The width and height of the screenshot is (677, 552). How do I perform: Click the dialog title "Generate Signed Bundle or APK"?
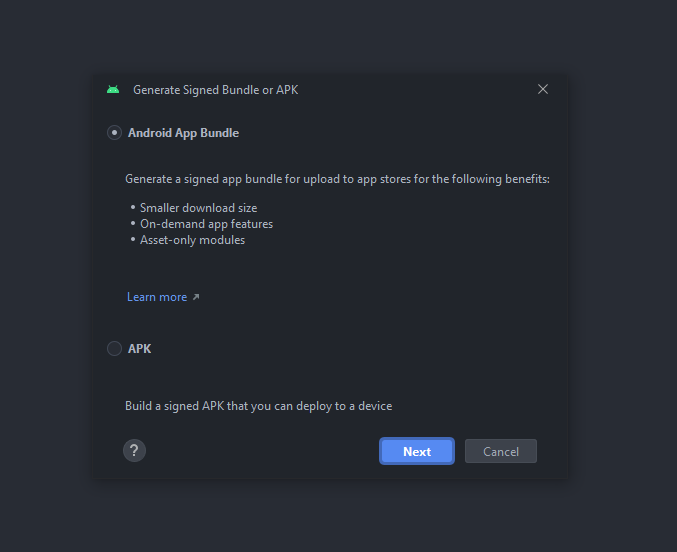tap(215, 90)
